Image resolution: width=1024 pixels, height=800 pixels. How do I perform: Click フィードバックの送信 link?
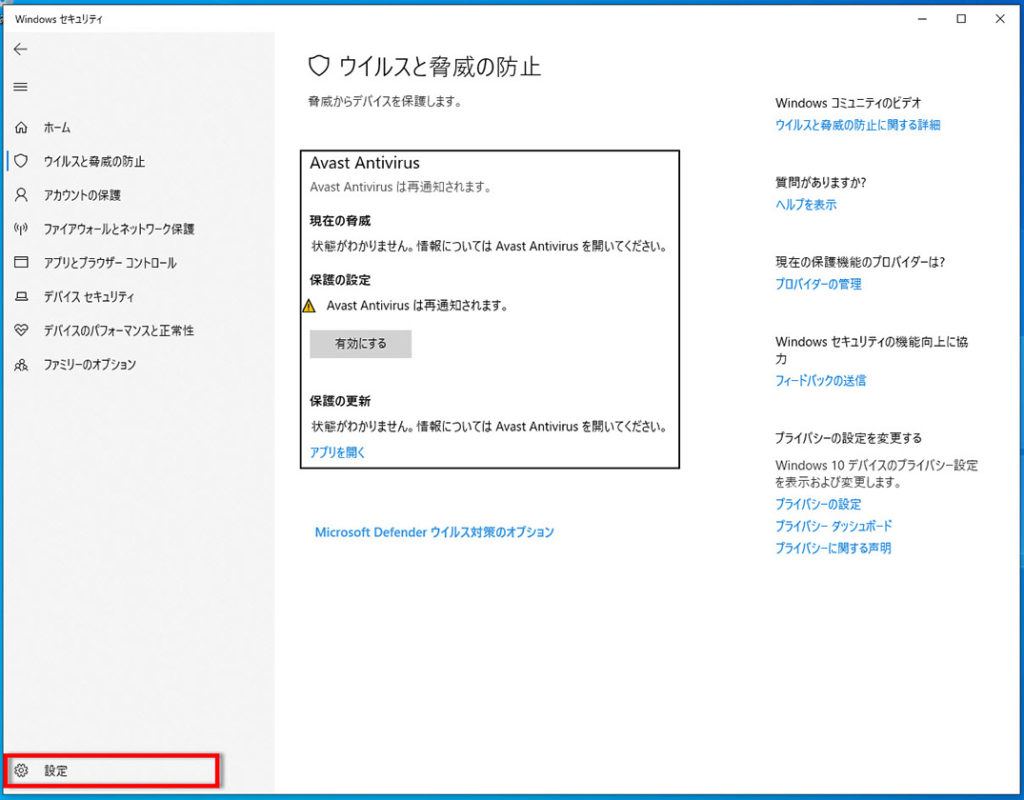tap(820, 380)
